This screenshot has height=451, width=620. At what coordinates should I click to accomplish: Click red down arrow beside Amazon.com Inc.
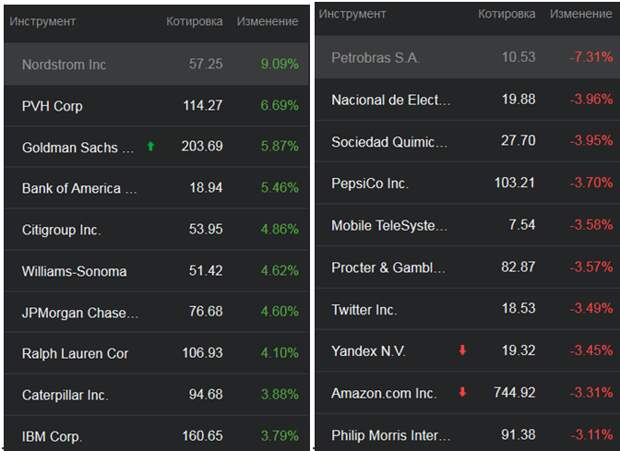click(x=462, y=392)
